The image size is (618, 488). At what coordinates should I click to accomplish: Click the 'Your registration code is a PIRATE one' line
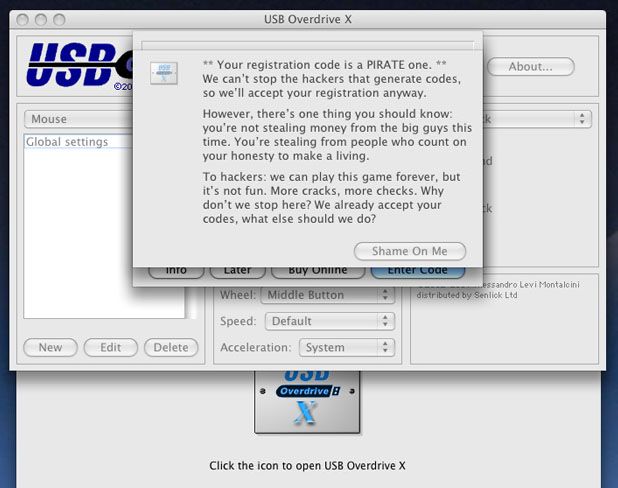tap(325, 65)
